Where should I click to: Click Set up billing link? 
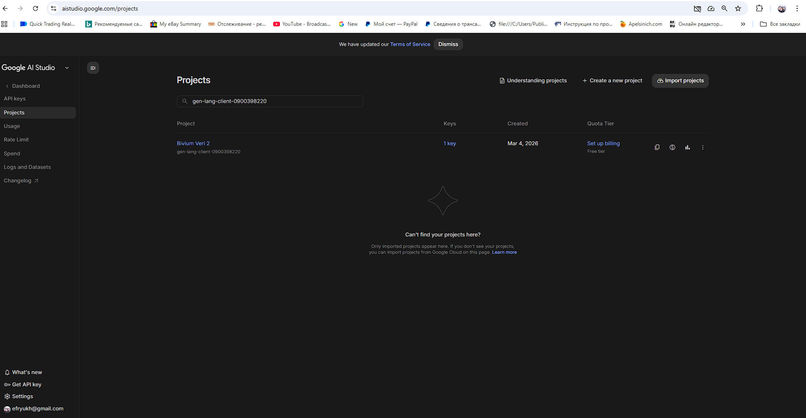click(603, 143)
